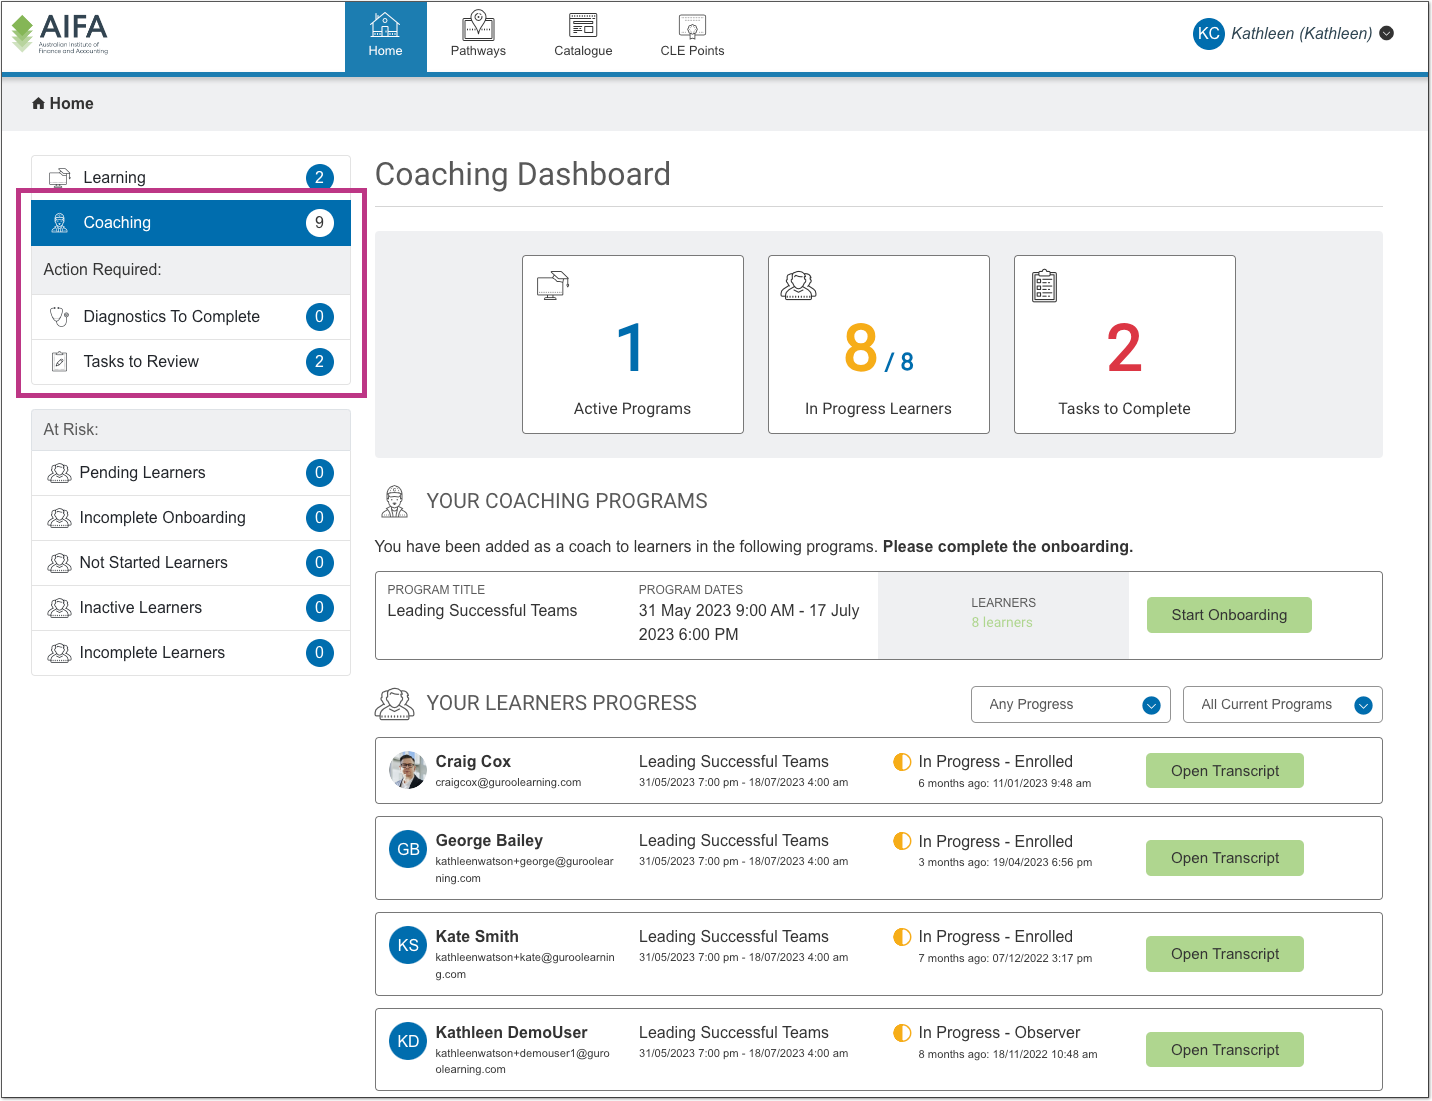Click the GB avatar for George Bailey
The width and height of the screenshot is (1432, 1101).
408,849
